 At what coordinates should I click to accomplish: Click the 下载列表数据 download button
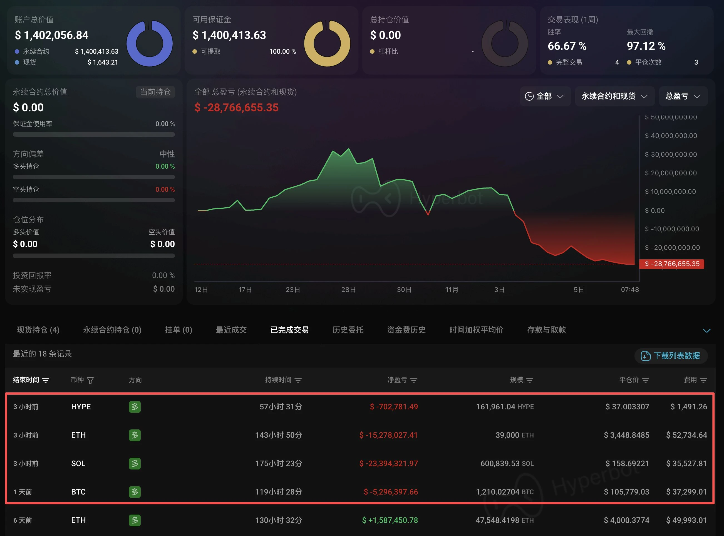coord(672,355)
